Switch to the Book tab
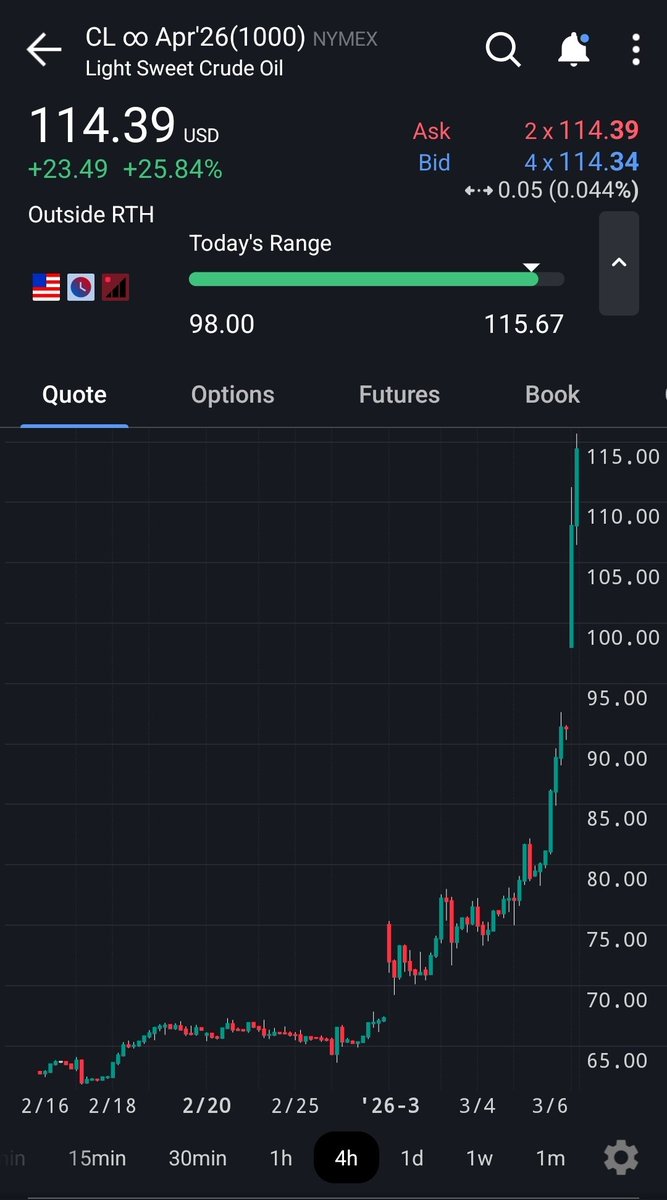Screen dimensions: 667x1200 [x=552, y=395]
